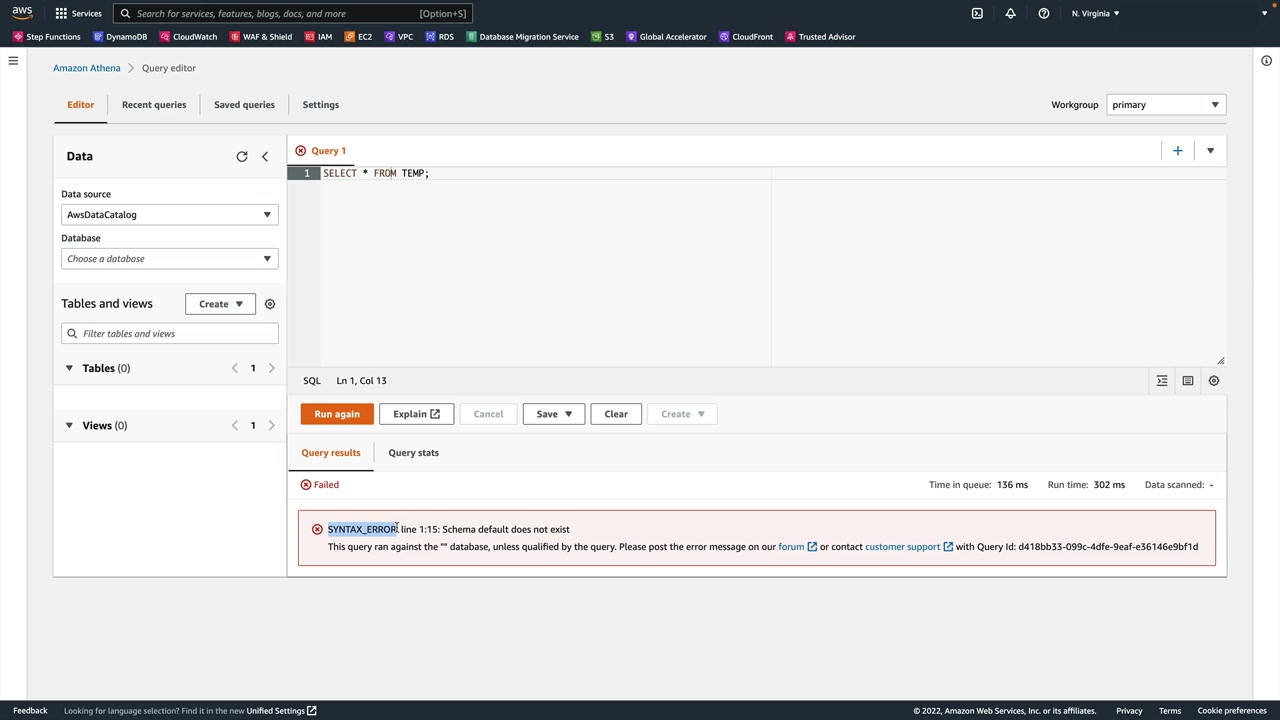Go to next Views page
1280x720 pixels.
click(271, 426)
